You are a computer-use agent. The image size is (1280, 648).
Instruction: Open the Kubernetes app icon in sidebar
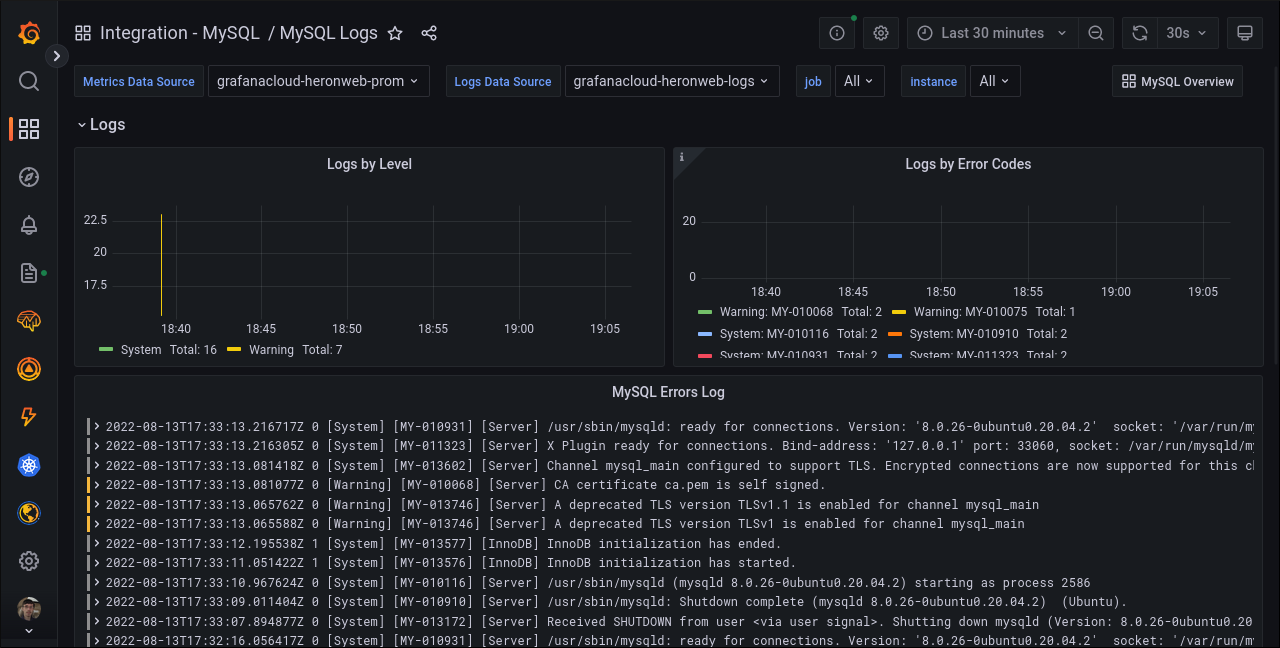pos(29,465)
